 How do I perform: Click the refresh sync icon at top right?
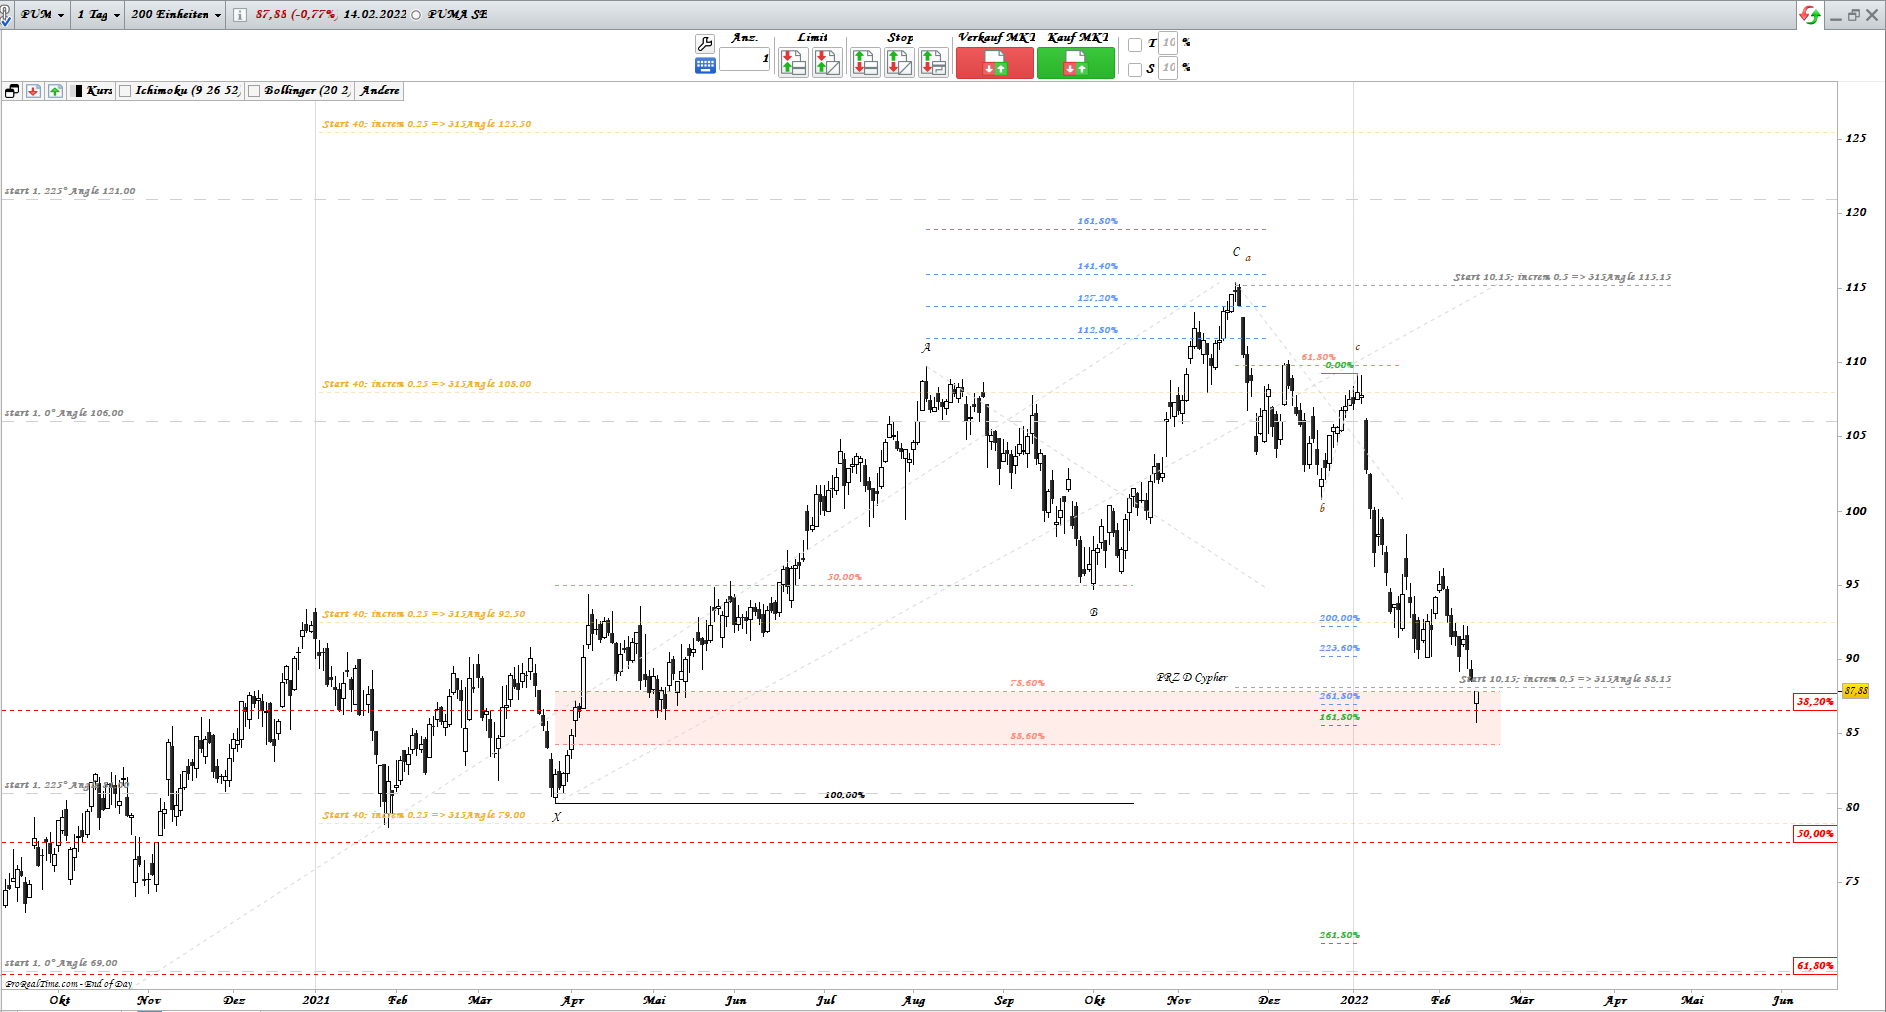1810,14
